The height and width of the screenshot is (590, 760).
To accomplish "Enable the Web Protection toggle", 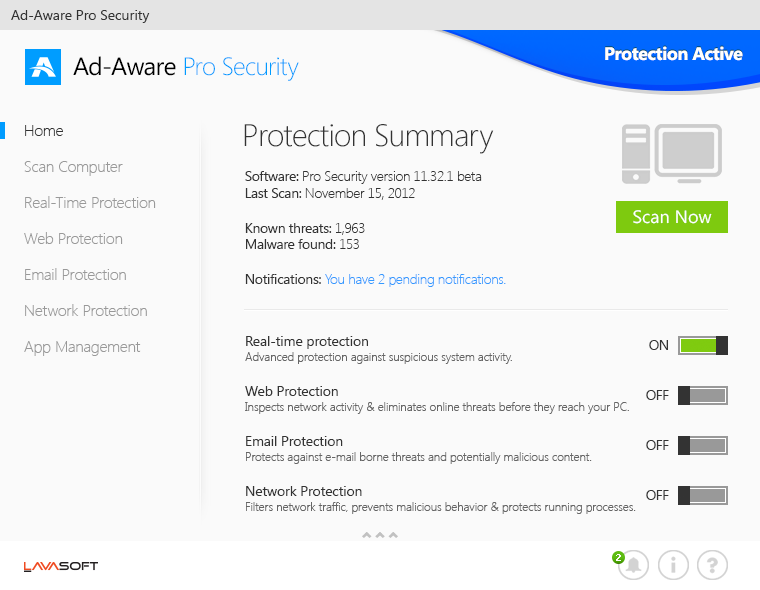I will [x=702, y=395].
